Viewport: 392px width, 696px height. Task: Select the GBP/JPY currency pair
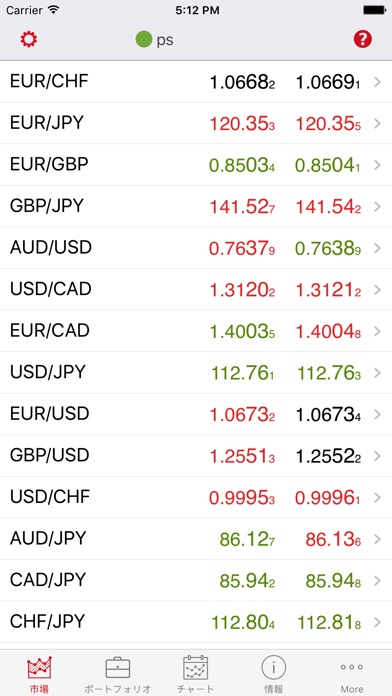[x=47, y=206]
